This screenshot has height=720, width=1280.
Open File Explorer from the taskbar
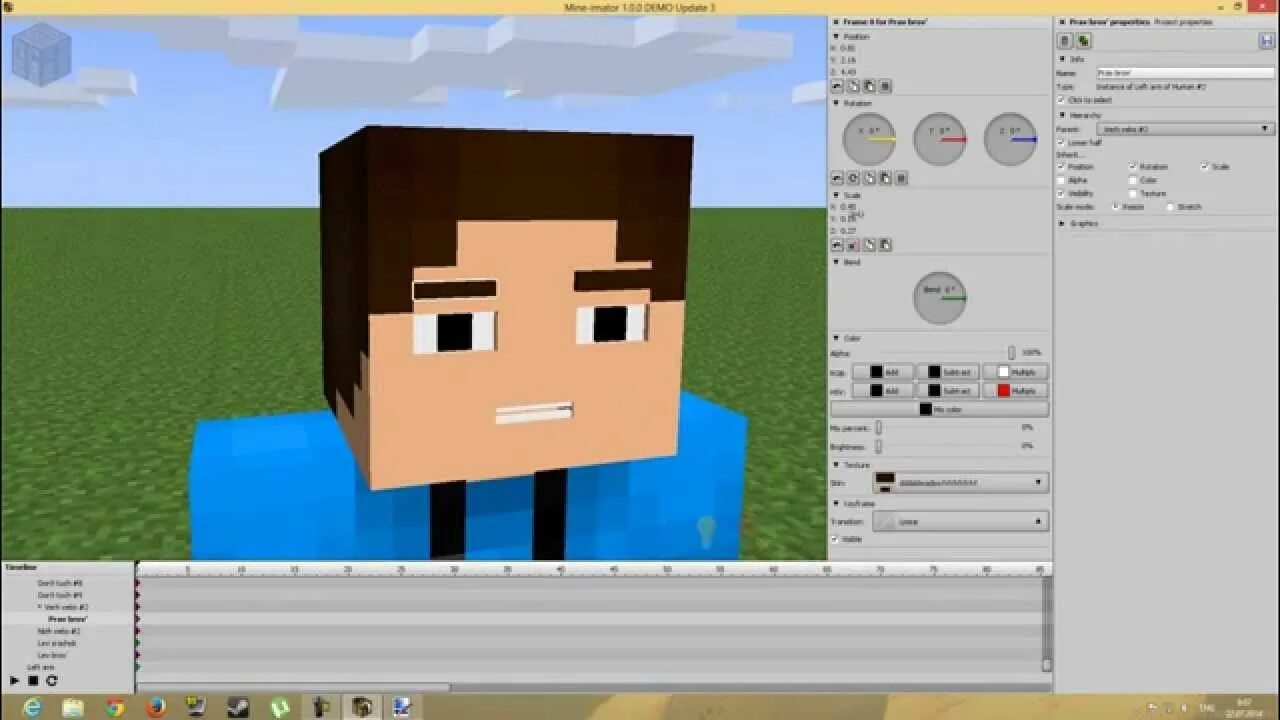73,707
